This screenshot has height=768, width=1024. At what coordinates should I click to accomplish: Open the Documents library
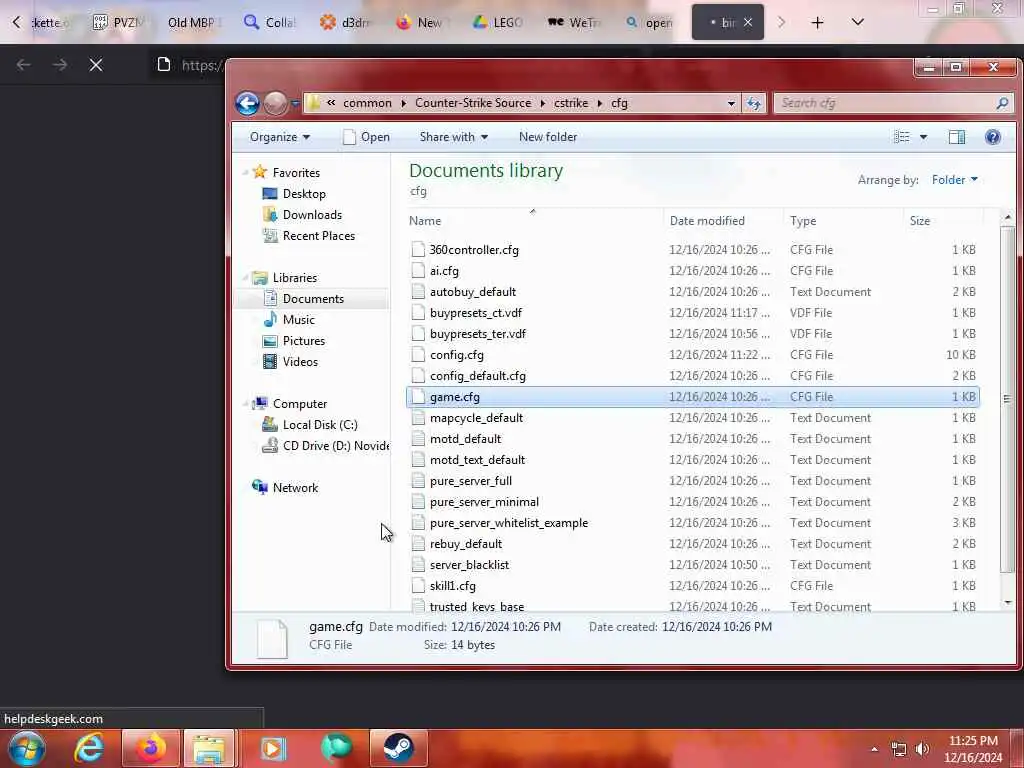(313, 298)
